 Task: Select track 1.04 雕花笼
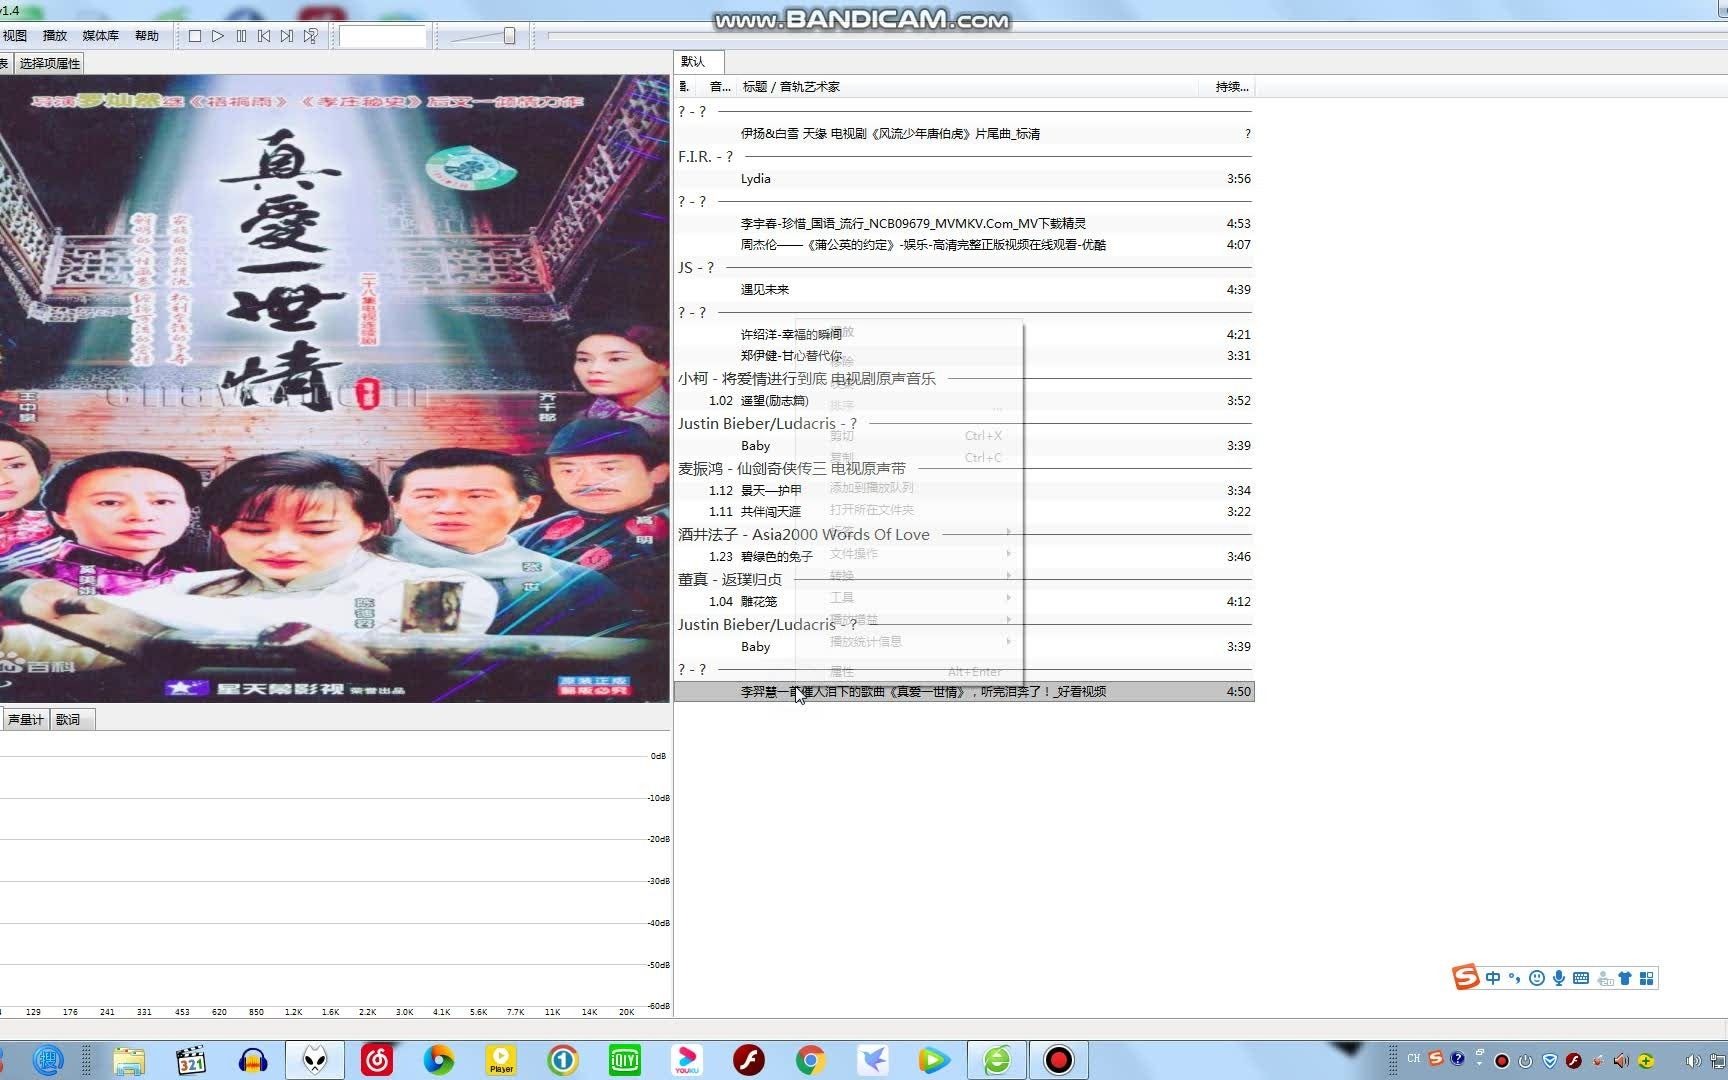(964, 602)
